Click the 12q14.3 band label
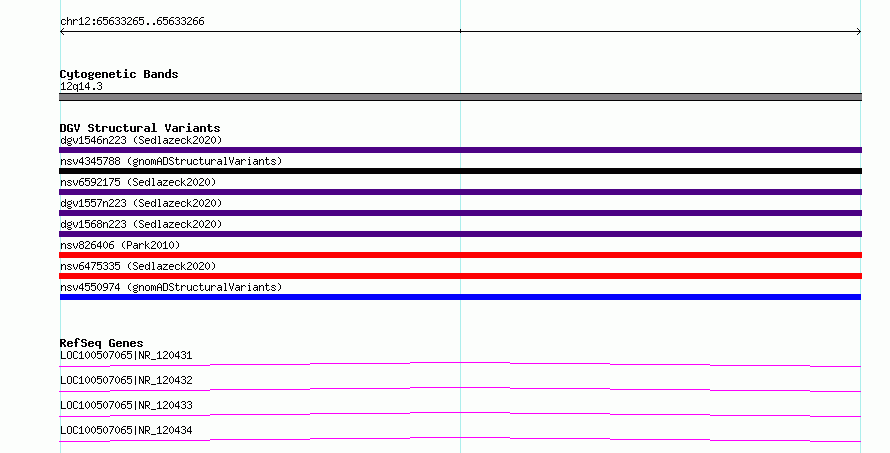This screenshot has height=453, width=890. (81, 86)
